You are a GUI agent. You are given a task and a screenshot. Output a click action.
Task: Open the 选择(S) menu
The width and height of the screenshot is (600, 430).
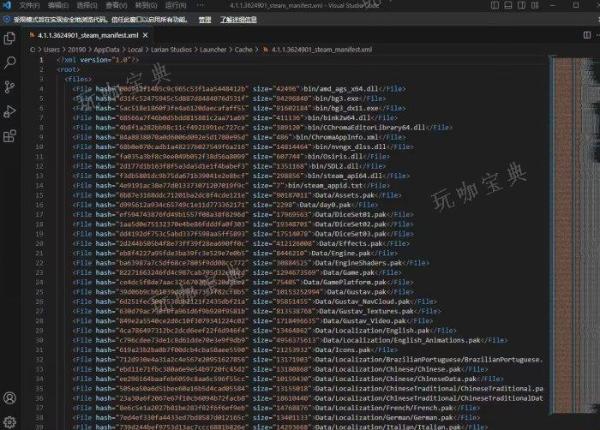[88, 5]
